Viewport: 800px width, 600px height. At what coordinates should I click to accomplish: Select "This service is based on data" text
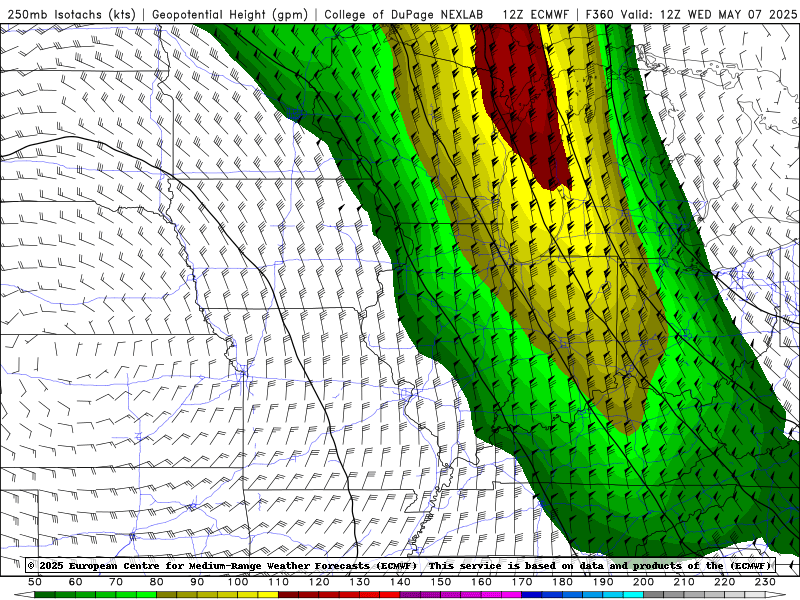pyautogui.click(x=514, y=566)
